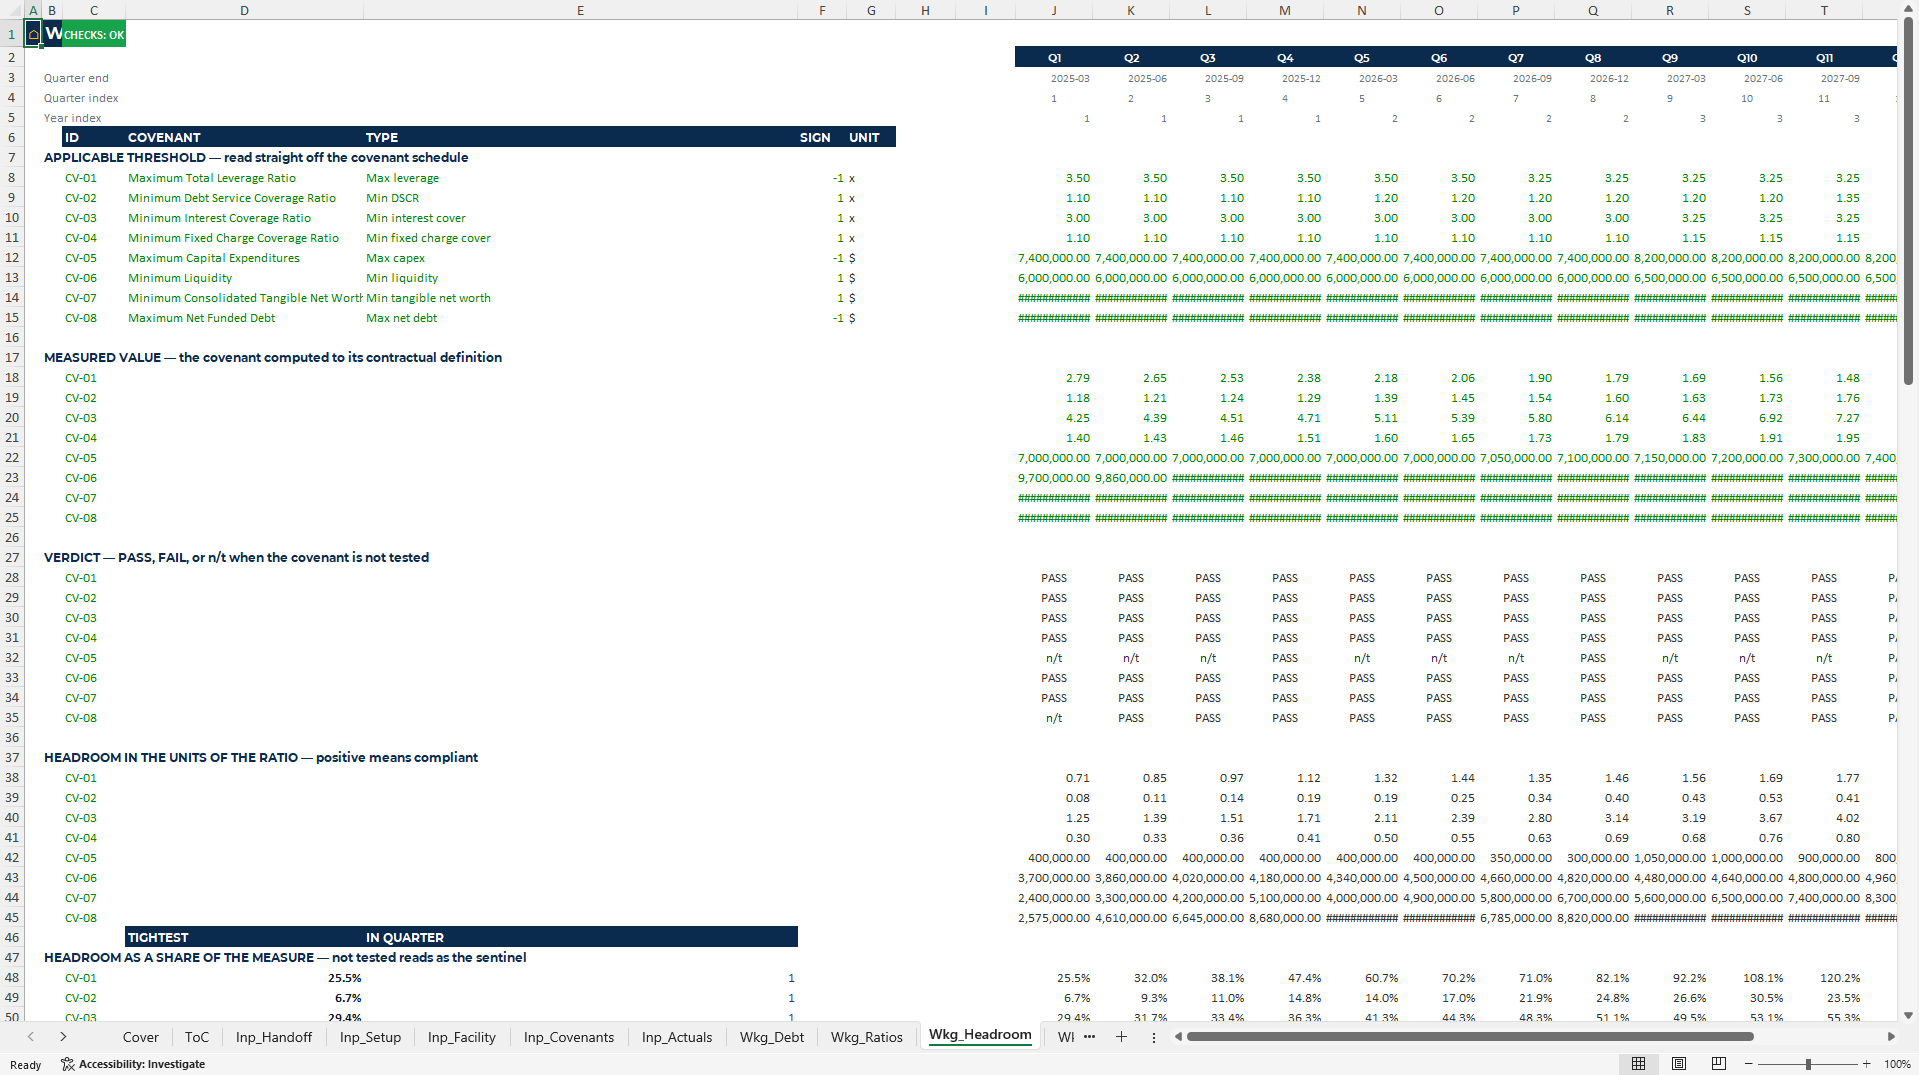Click the horizontal scrollbar left arrow
1919x1075 pixels.
pos(1178,1037)
